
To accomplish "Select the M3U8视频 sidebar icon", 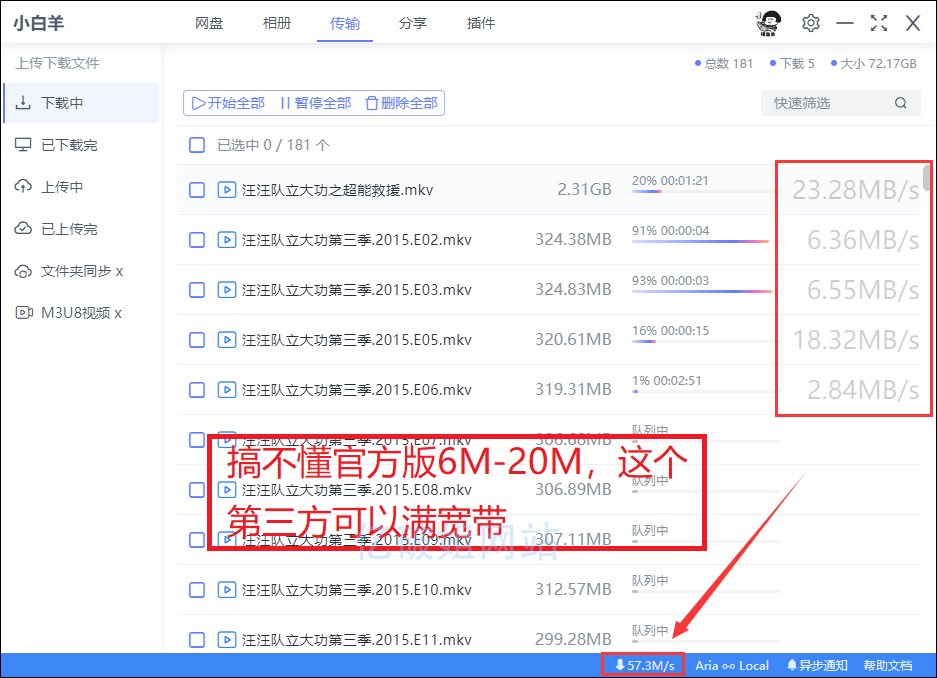I will 22,313.
